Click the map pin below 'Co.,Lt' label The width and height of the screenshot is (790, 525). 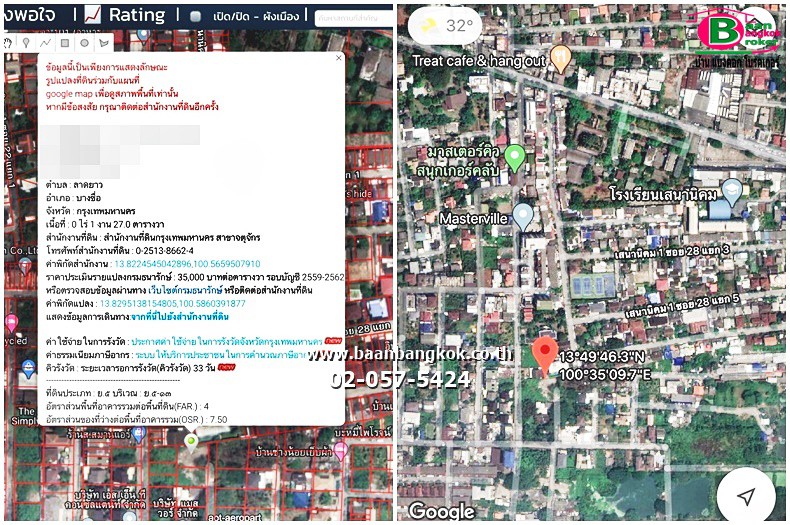pos(25,266)
